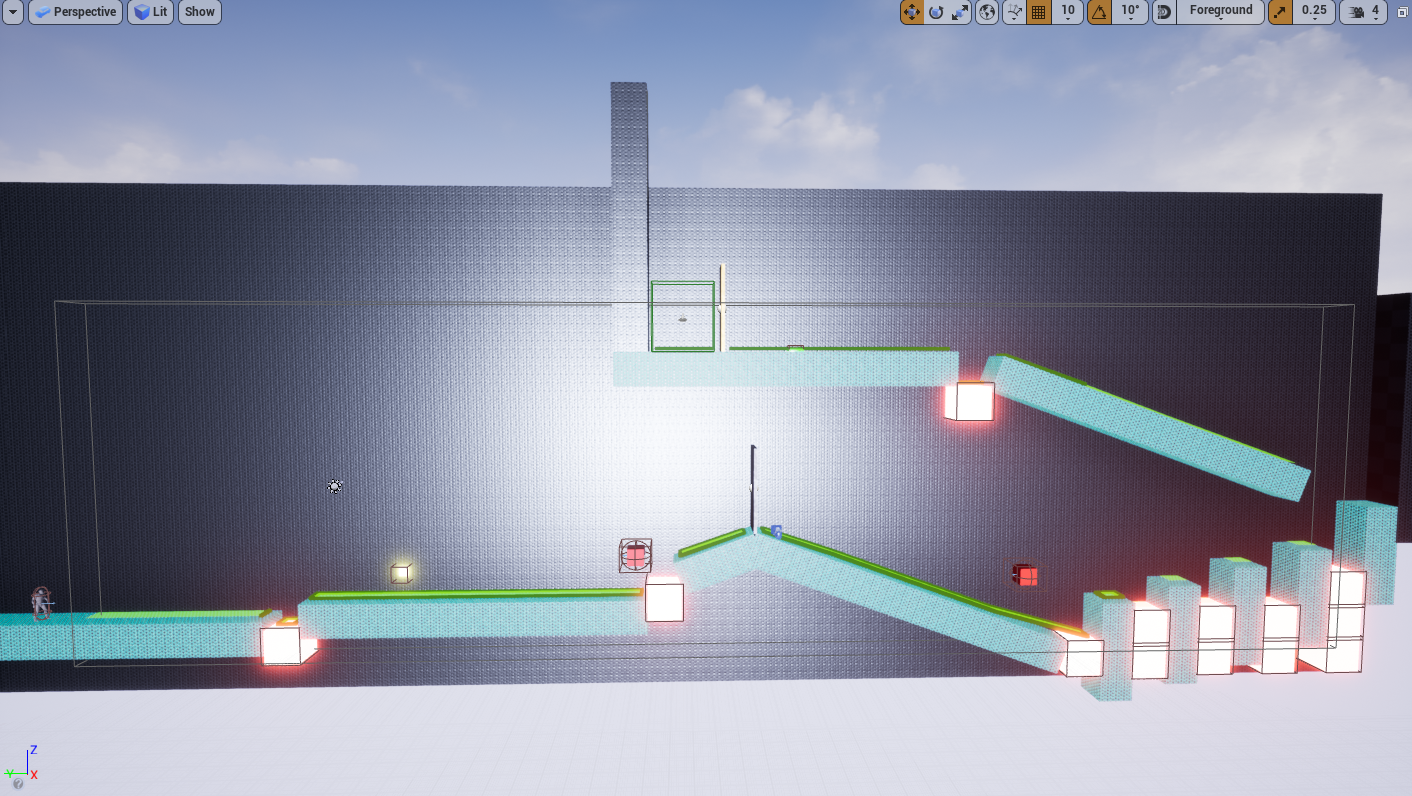Toggle rotation angle snapping
The image size is (1412, 796).
pyautogui.click(x=1099, y=12)
